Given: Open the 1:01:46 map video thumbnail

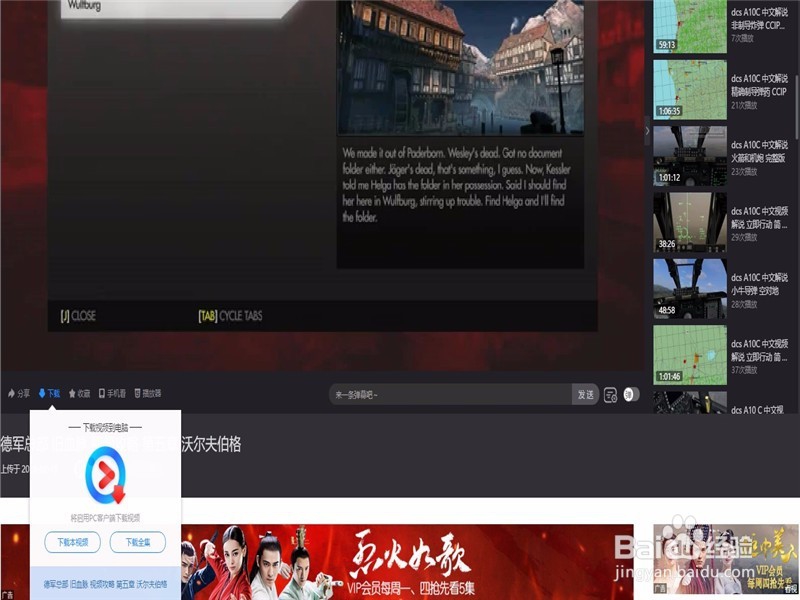Looking at the screenshot, I should [x=690, y=355].
